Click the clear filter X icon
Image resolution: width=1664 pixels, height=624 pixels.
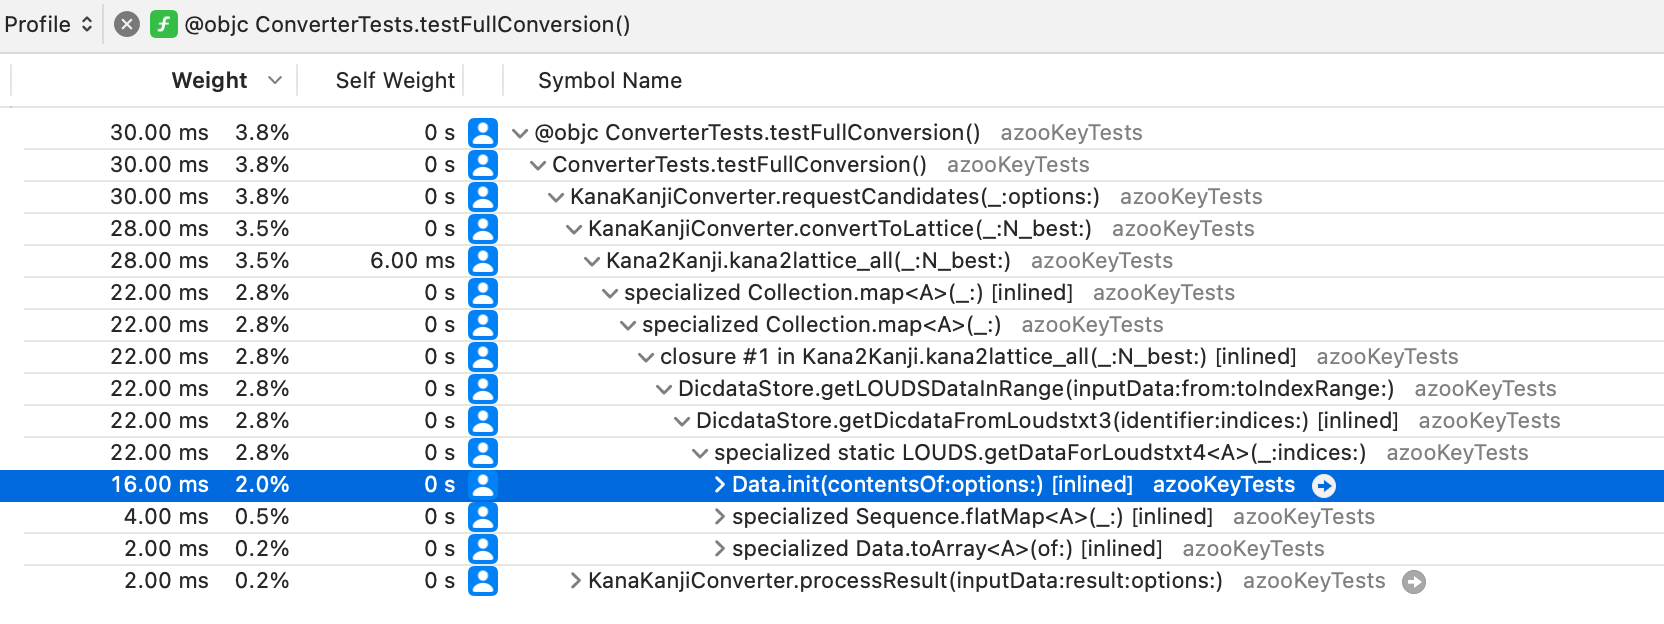click(x=127, y=24)
